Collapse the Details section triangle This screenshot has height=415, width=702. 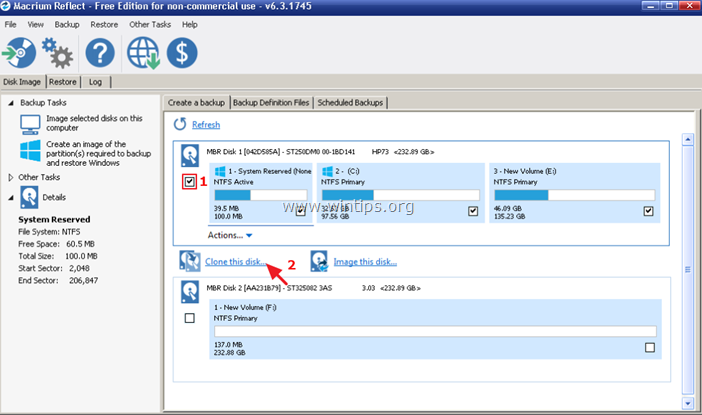(x=11, y=198)
